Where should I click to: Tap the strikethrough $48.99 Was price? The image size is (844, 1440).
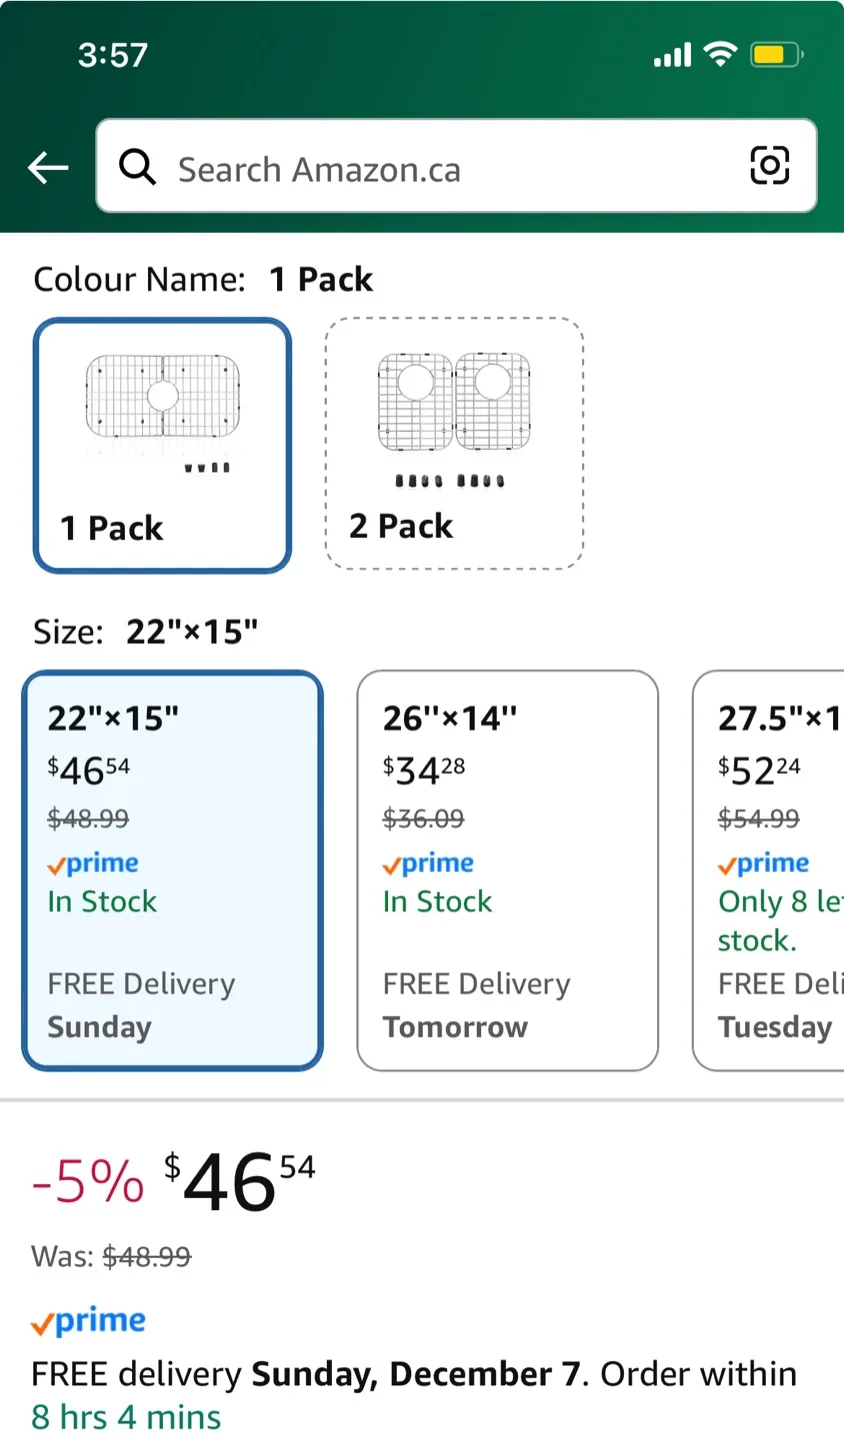pos(146,1255)
